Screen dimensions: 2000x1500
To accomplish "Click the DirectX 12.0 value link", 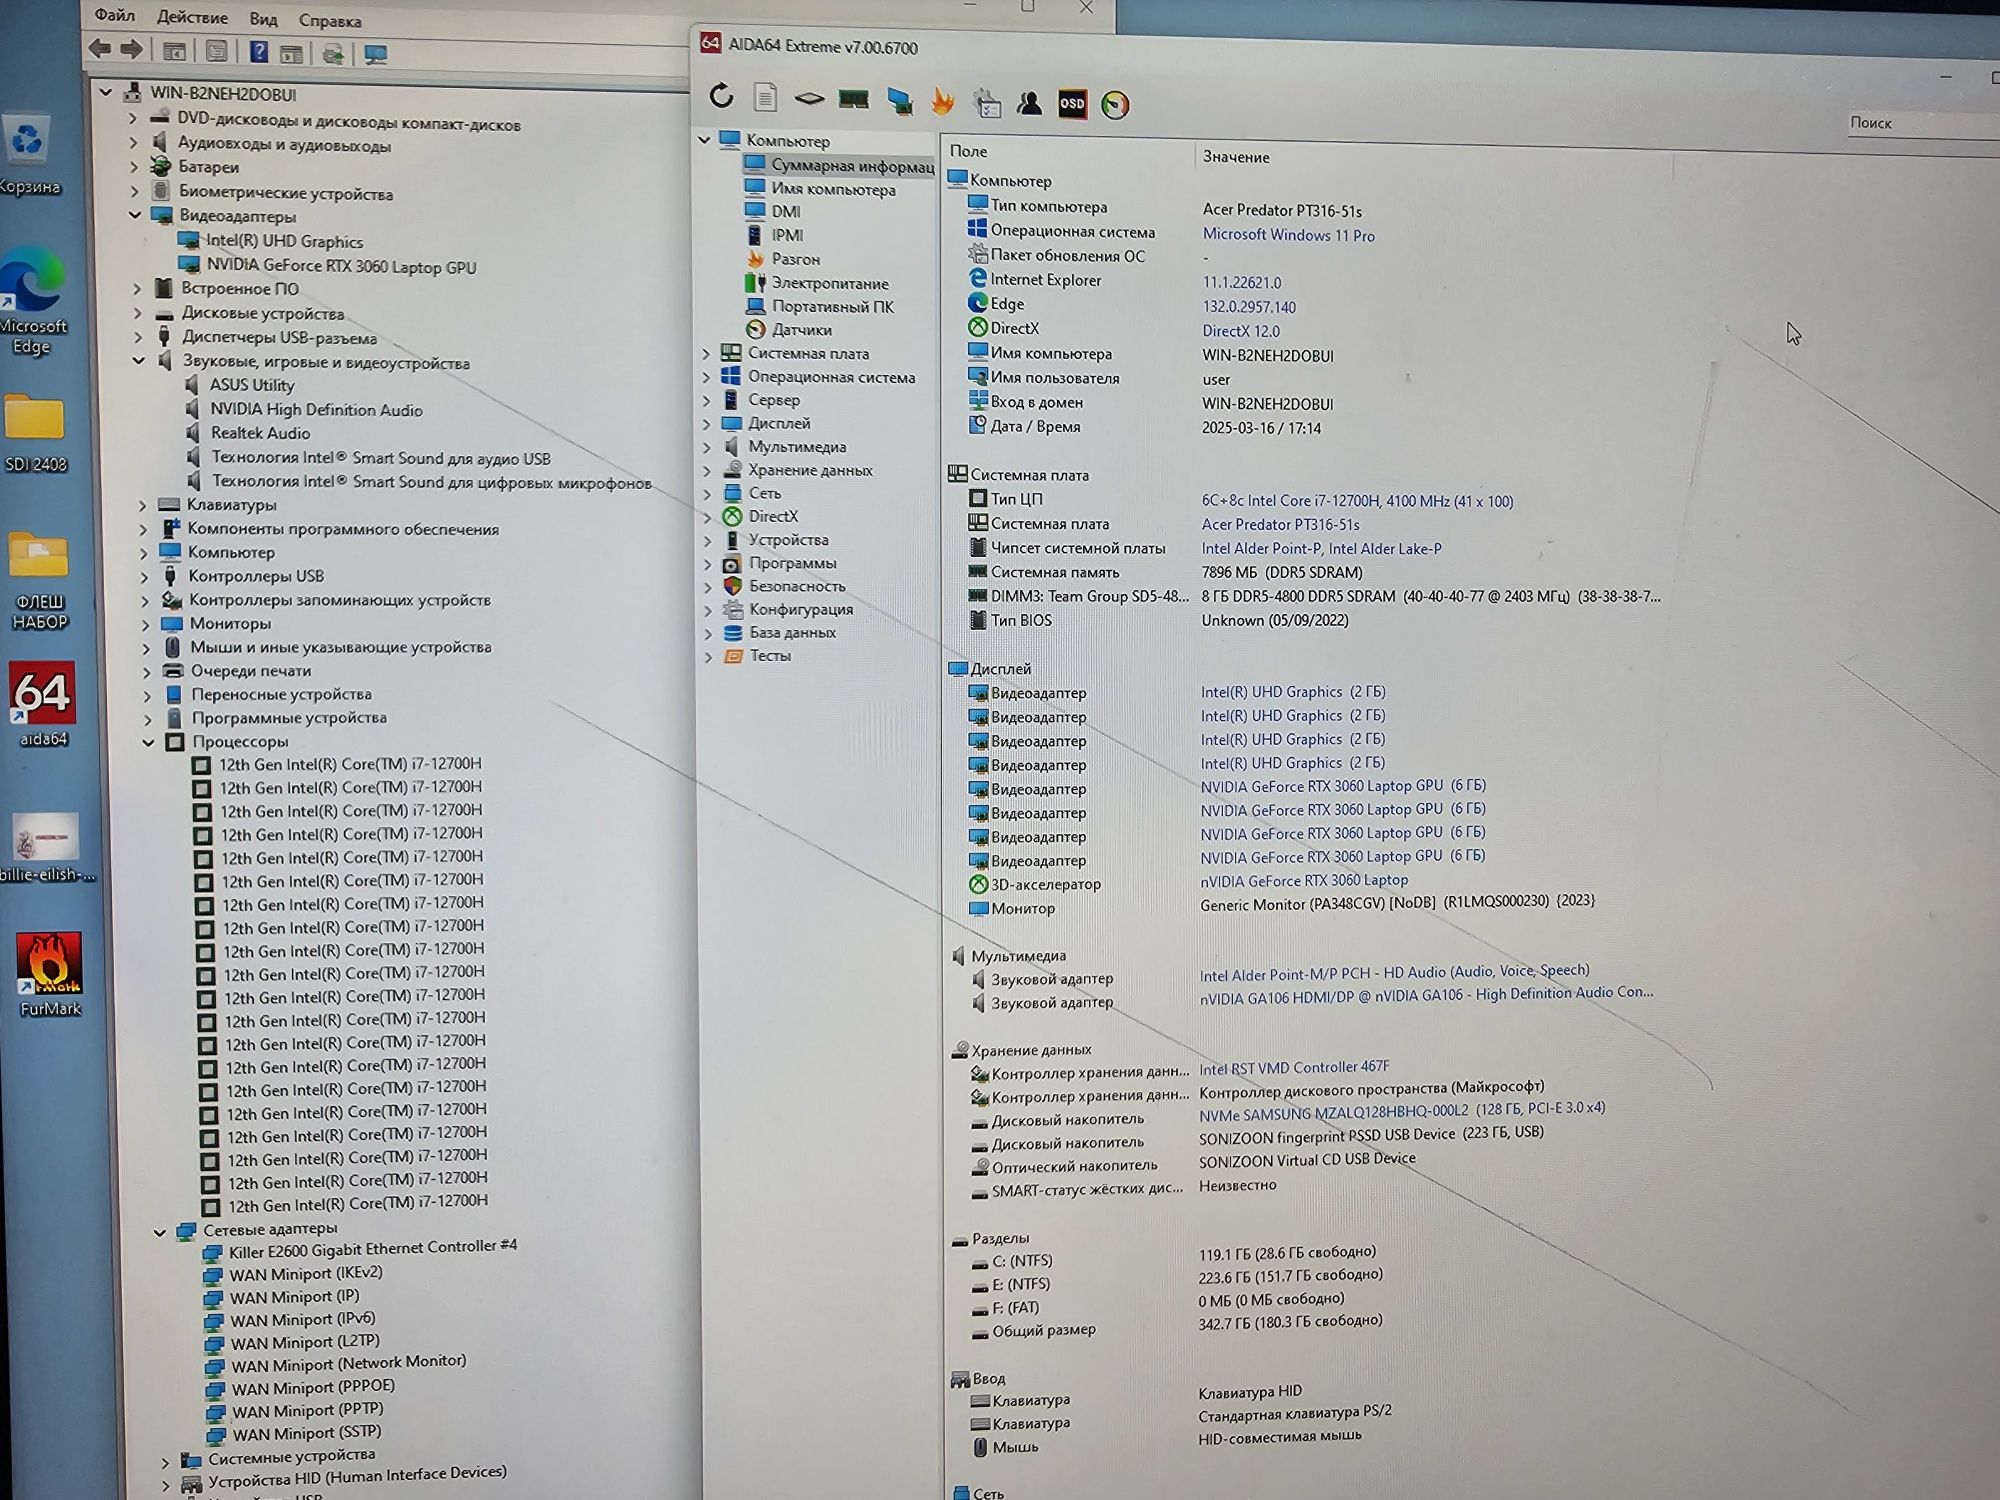I will pos(1240,331).
